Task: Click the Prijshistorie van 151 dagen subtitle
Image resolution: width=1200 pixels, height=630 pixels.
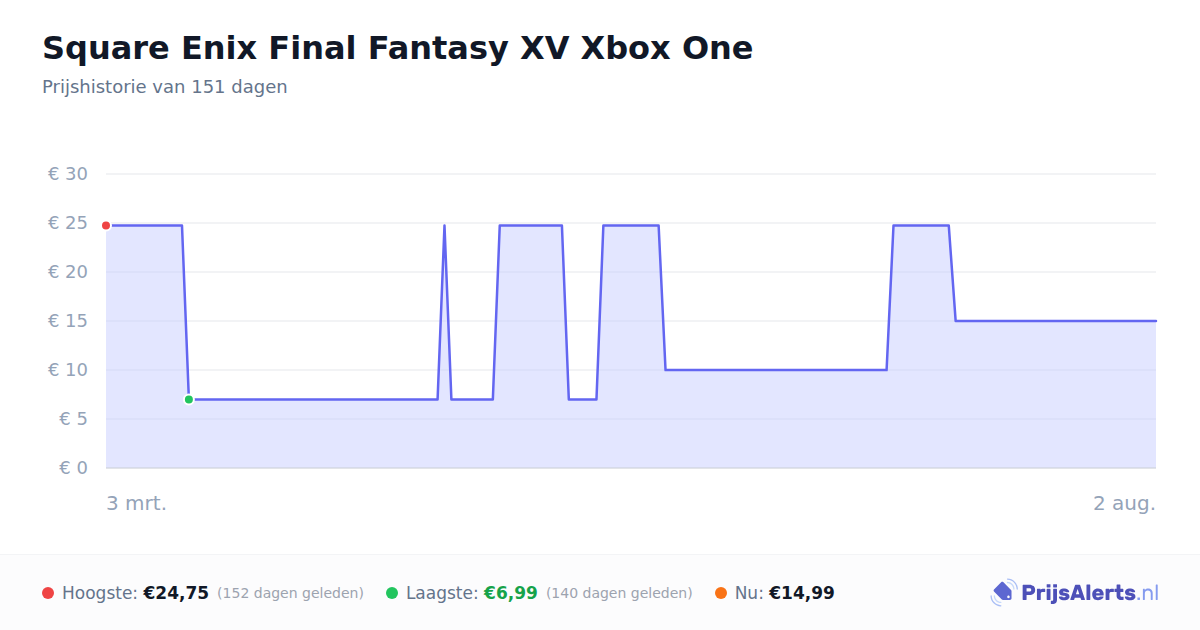Action: click(165, 87)
